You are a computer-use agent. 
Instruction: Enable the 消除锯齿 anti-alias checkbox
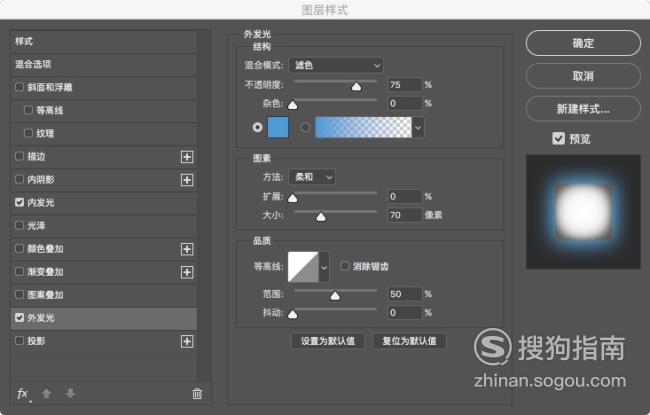[x=344, y=266]
